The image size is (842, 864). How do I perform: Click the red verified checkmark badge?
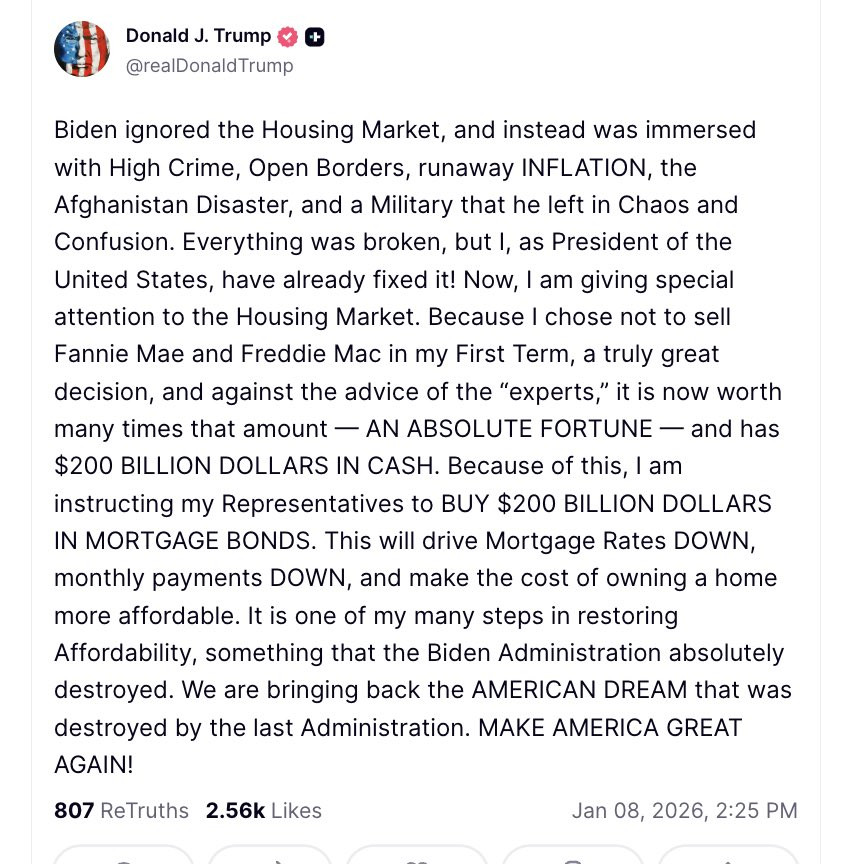(x=287, y=37)
